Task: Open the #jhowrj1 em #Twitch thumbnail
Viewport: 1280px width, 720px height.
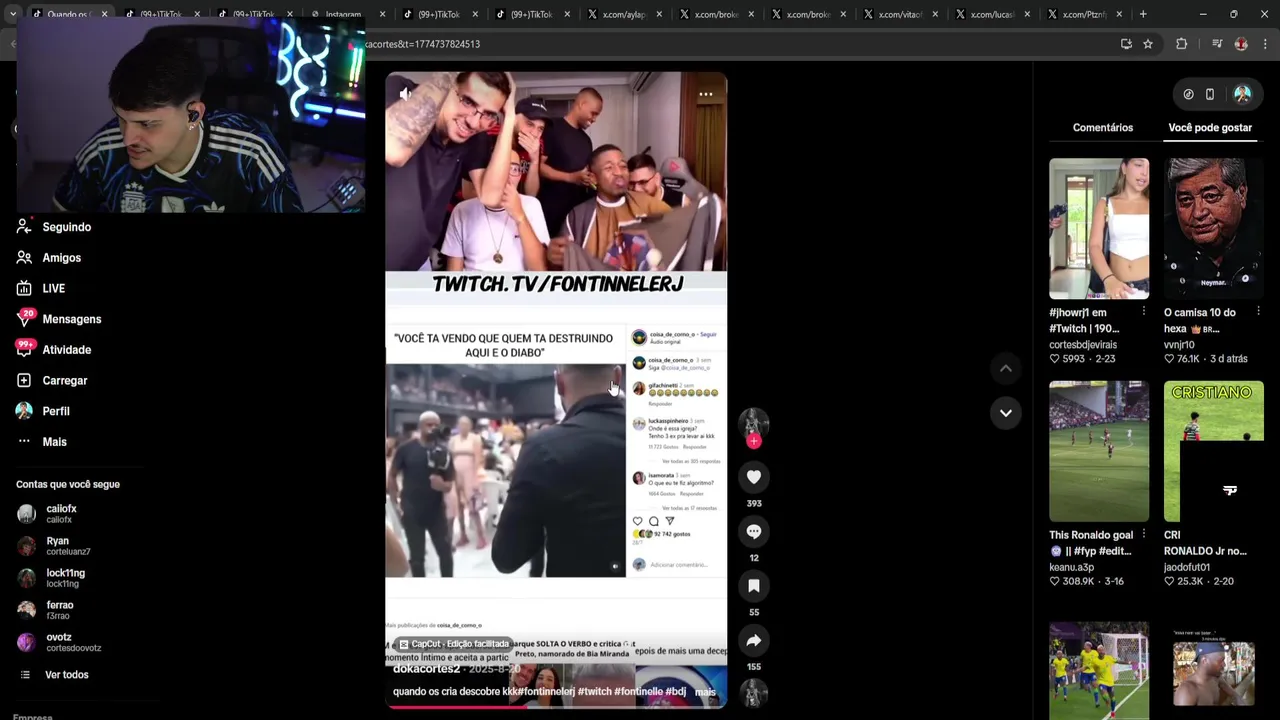Action: [1099, 229]
